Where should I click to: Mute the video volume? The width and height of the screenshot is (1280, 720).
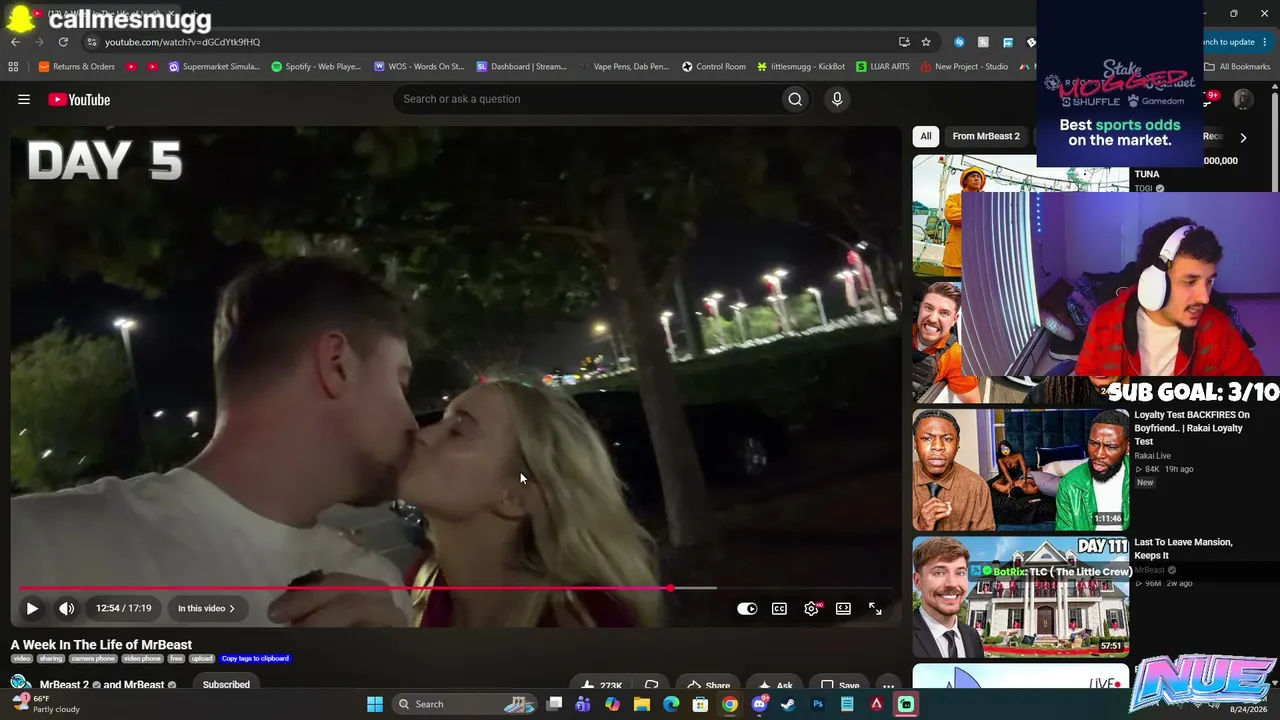[x=66, y=608]
